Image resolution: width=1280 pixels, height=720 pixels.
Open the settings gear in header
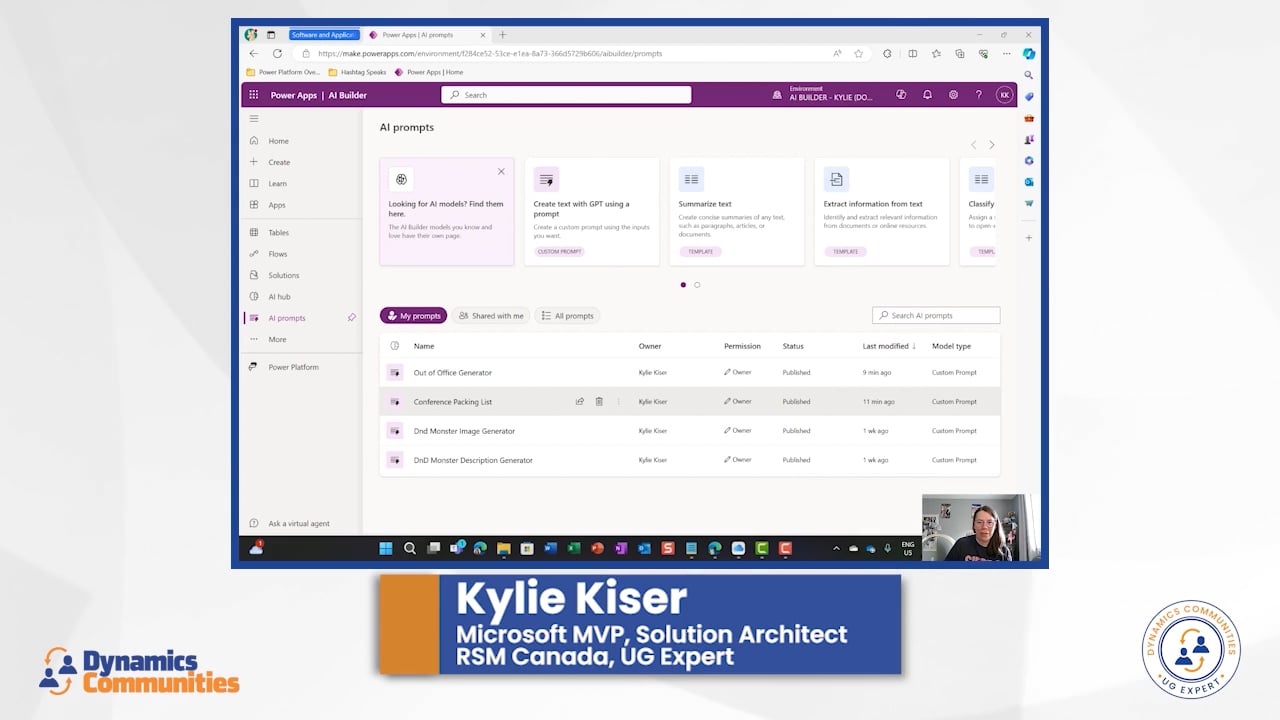[x=953, y=95]
